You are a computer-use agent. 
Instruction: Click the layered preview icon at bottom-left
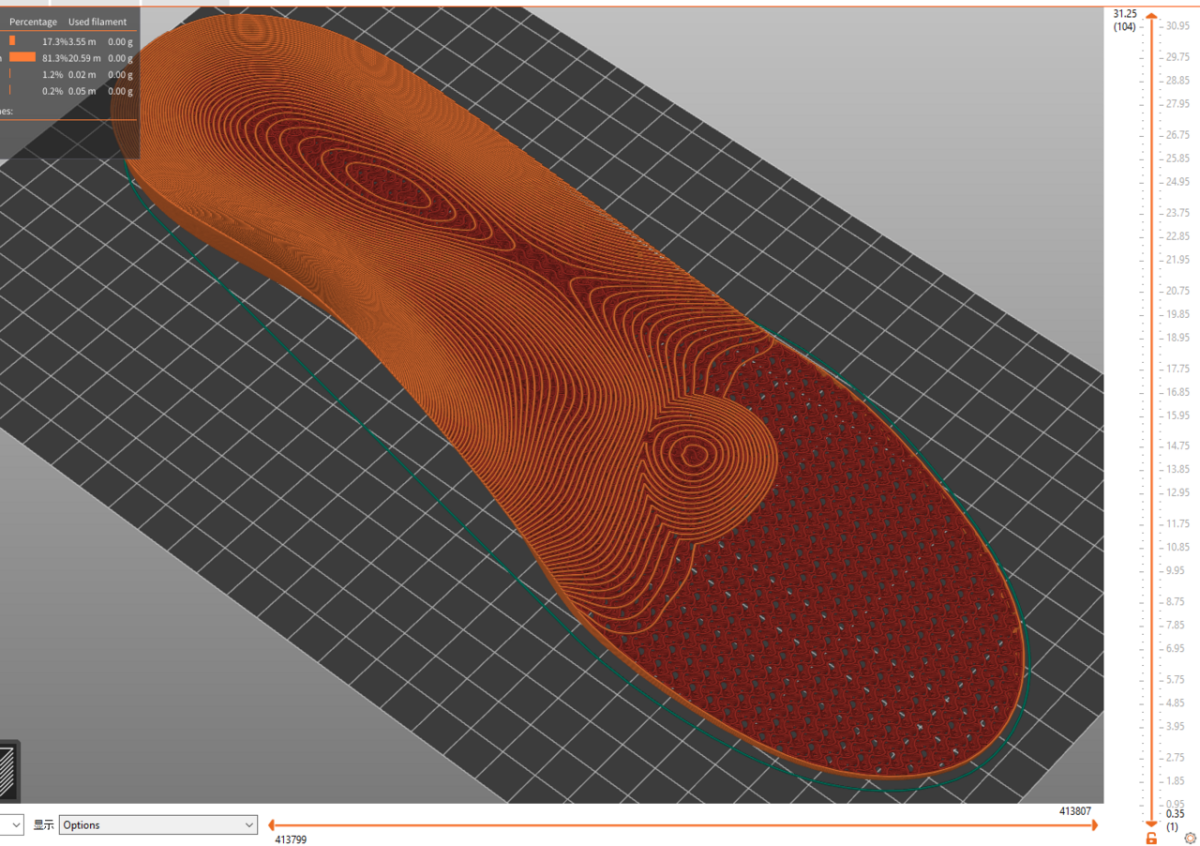click(9, 770)
